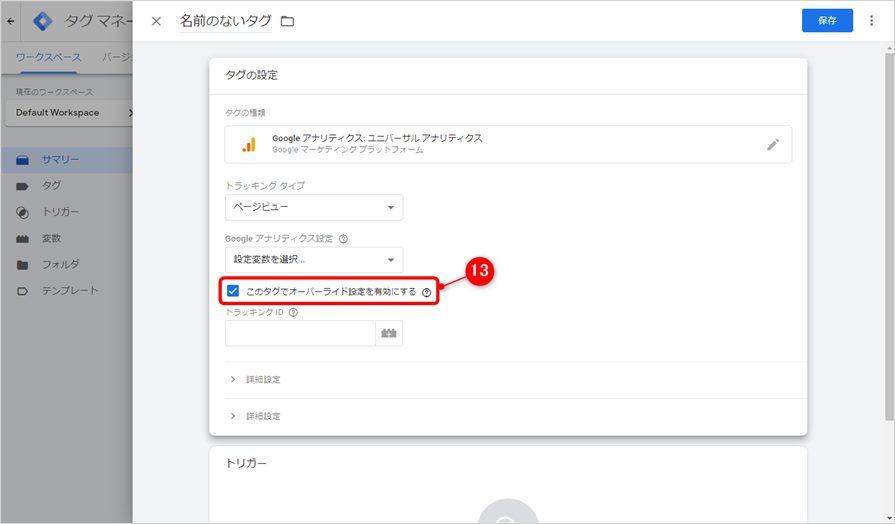
Task: Select サマリー in the sidebar
Action: [67, 160]
